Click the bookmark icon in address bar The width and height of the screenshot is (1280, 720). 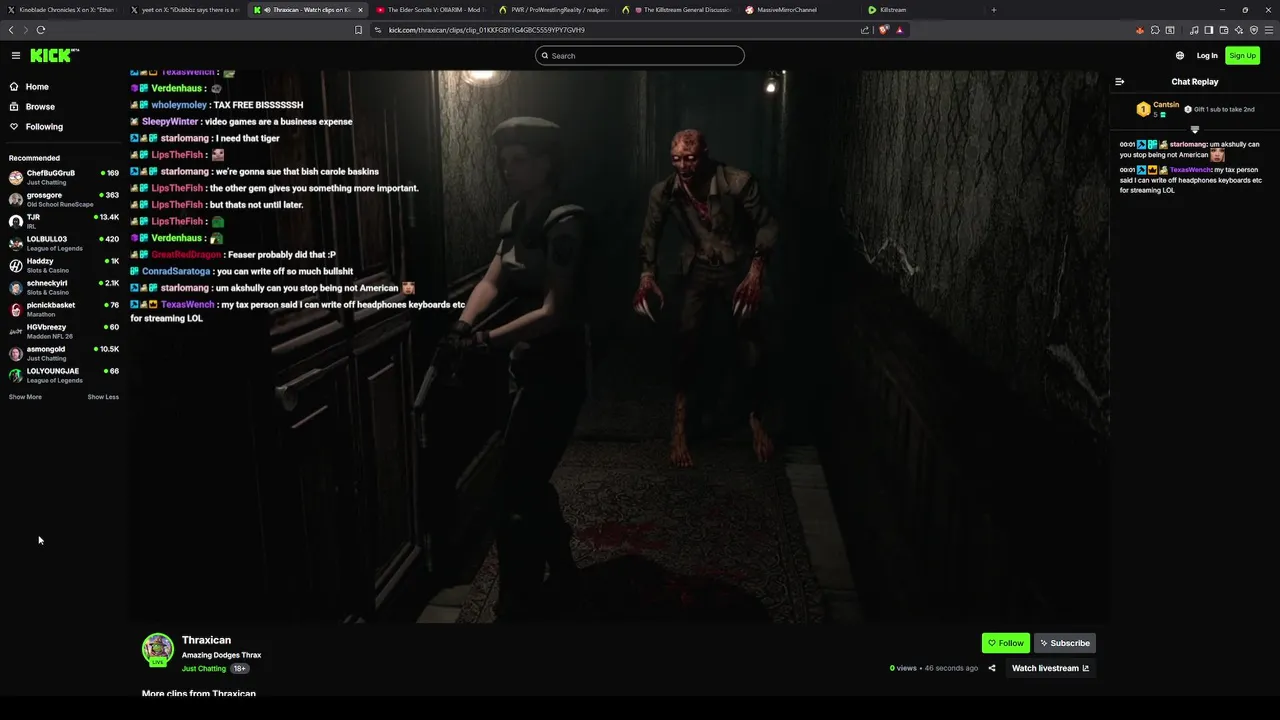[358, 30]
